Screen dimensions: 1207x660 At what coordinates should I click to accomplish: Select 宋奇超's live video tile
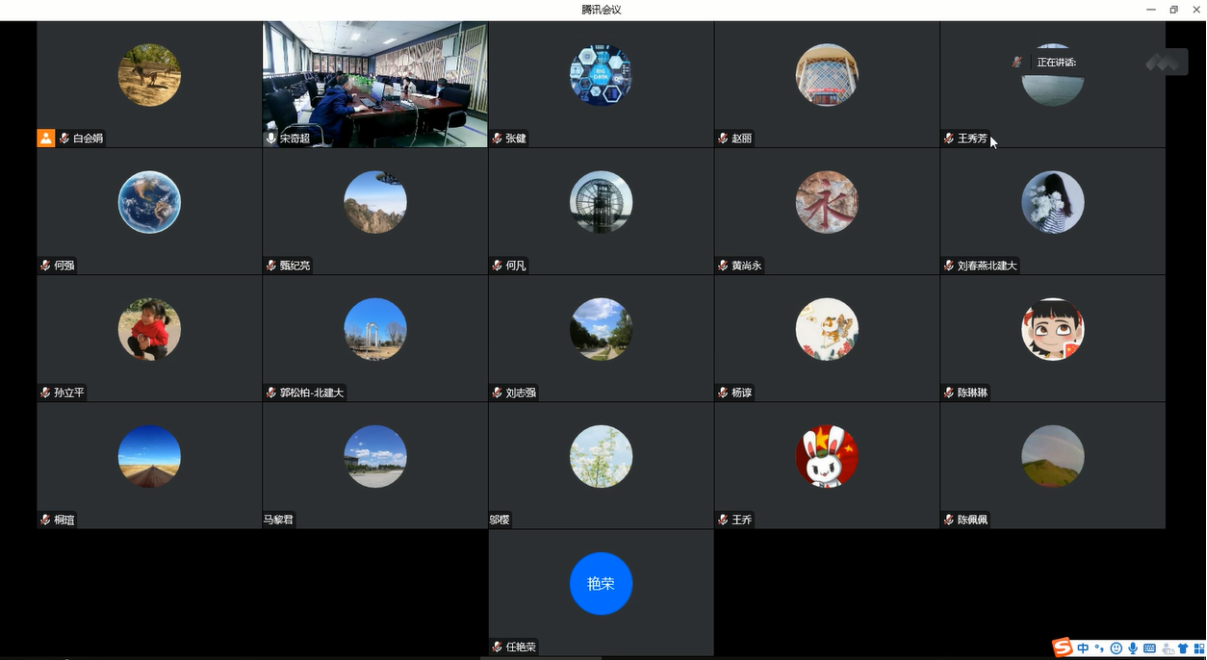tap(375, 84)
